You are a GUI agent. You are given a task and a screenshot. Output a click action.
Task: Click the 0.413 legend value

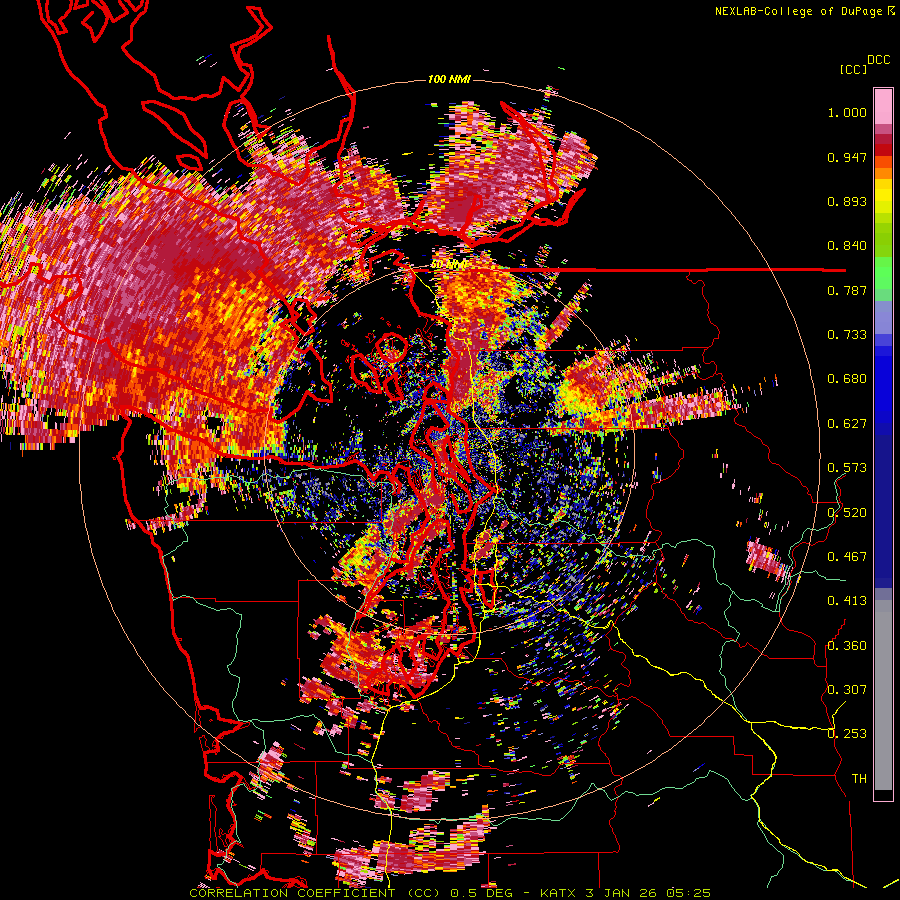pos(847,601)
